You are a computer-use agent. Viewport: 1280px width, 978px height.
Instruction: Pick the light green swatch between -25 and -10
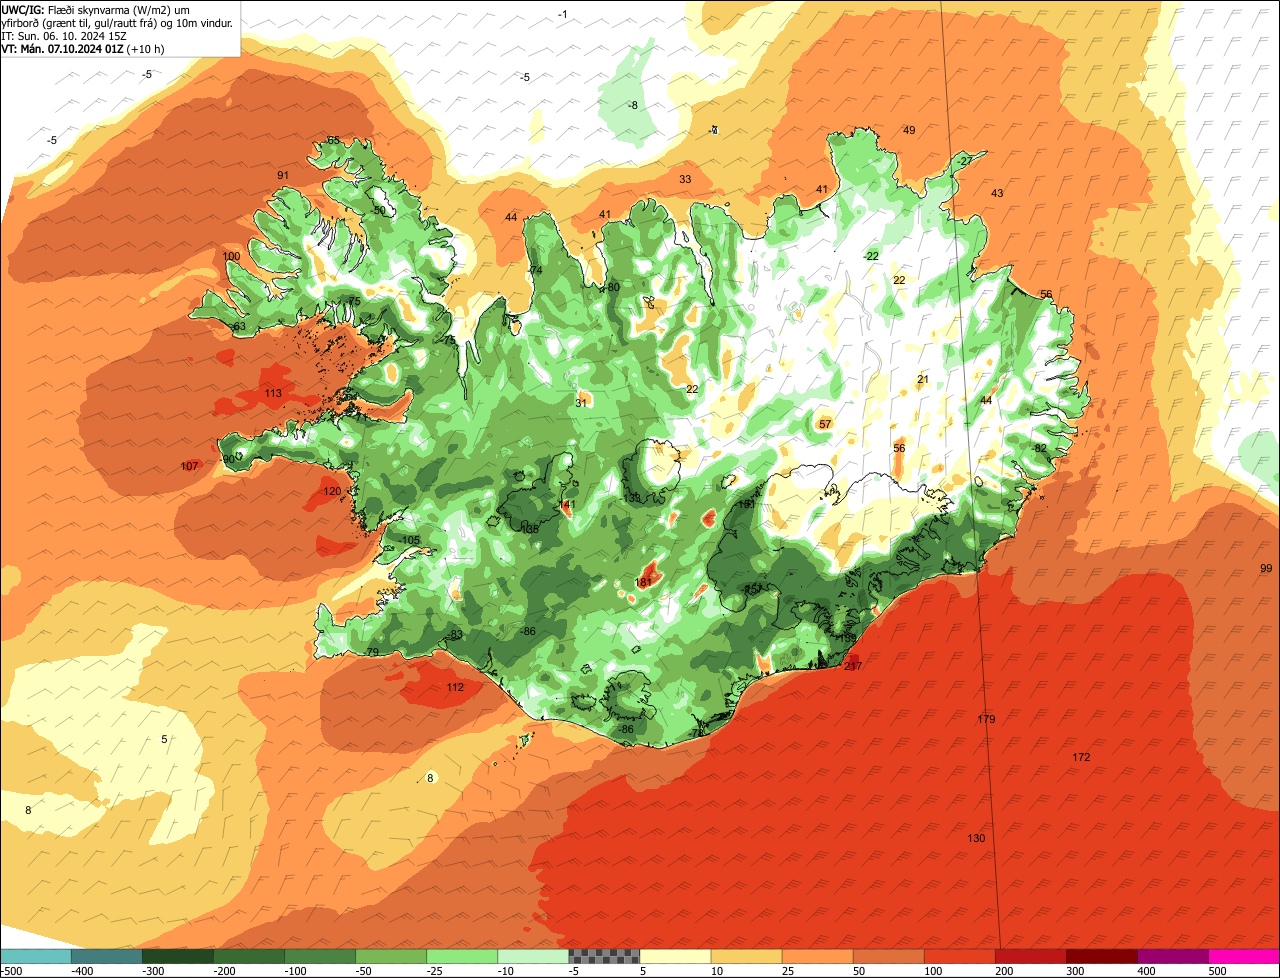(x=462, y=957)
